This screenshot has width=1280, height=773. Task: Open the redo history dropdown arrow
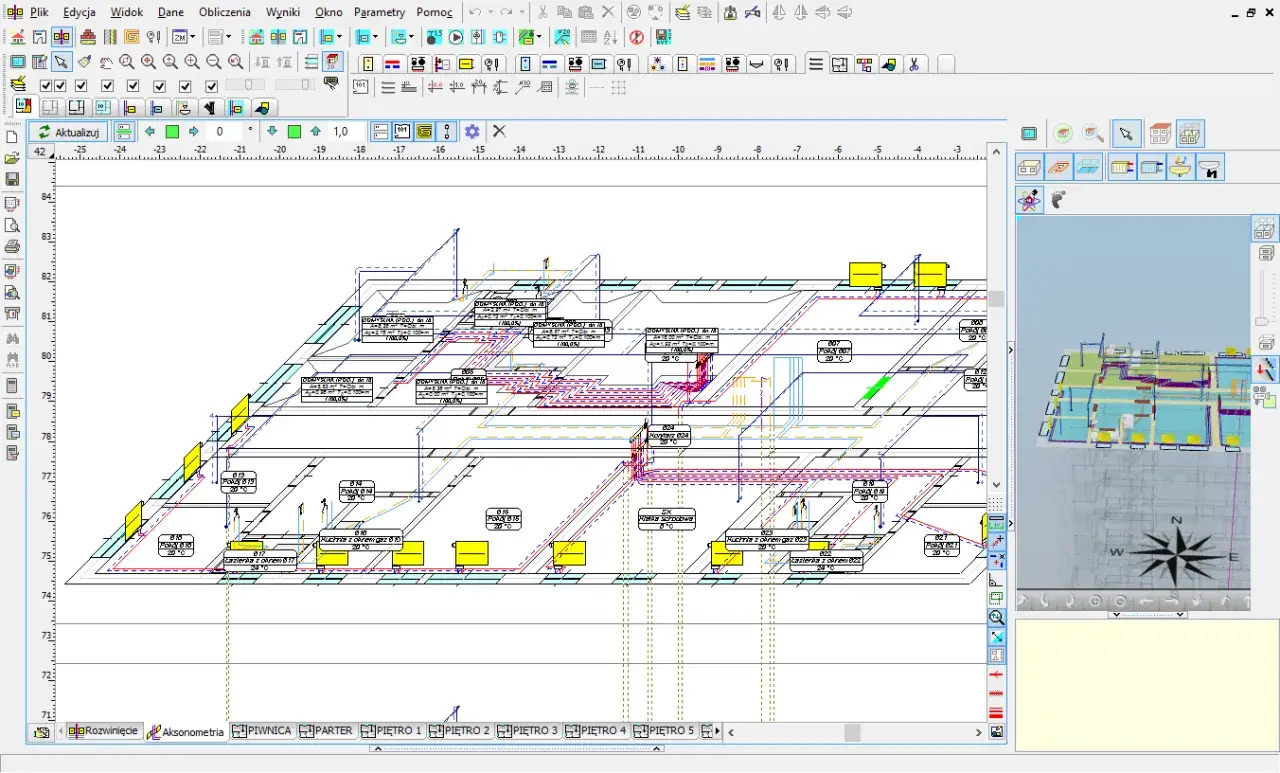point(522,12)
